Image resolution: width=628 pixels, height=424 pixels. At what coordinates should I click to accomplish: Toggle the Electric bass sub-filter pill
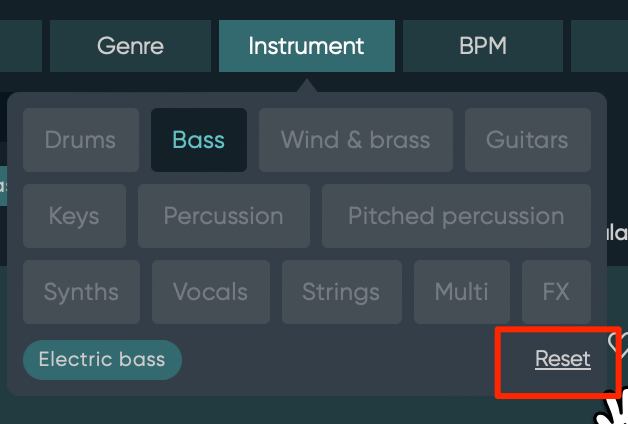coord(103,360)
